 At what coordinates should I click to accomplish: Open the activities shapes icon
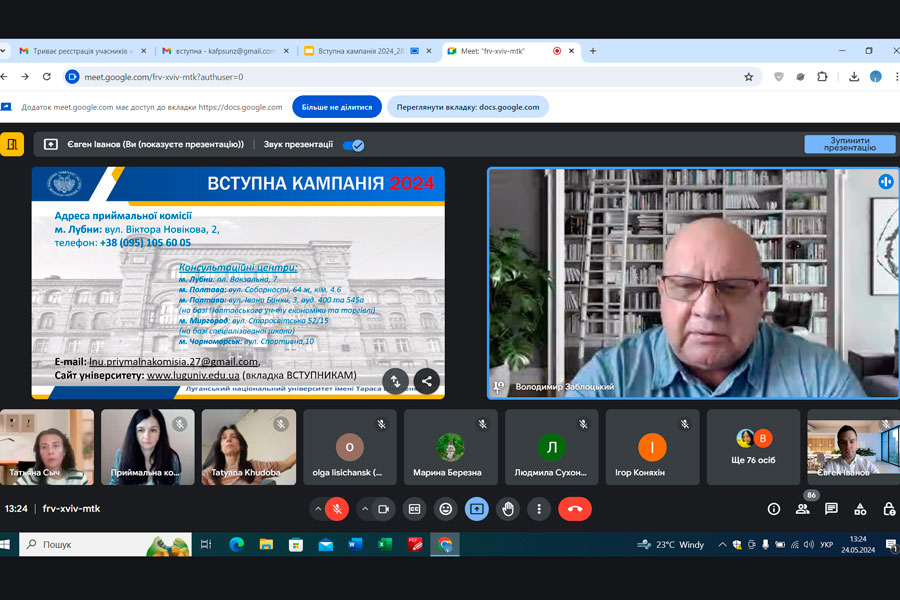click(x=860, y=509)
